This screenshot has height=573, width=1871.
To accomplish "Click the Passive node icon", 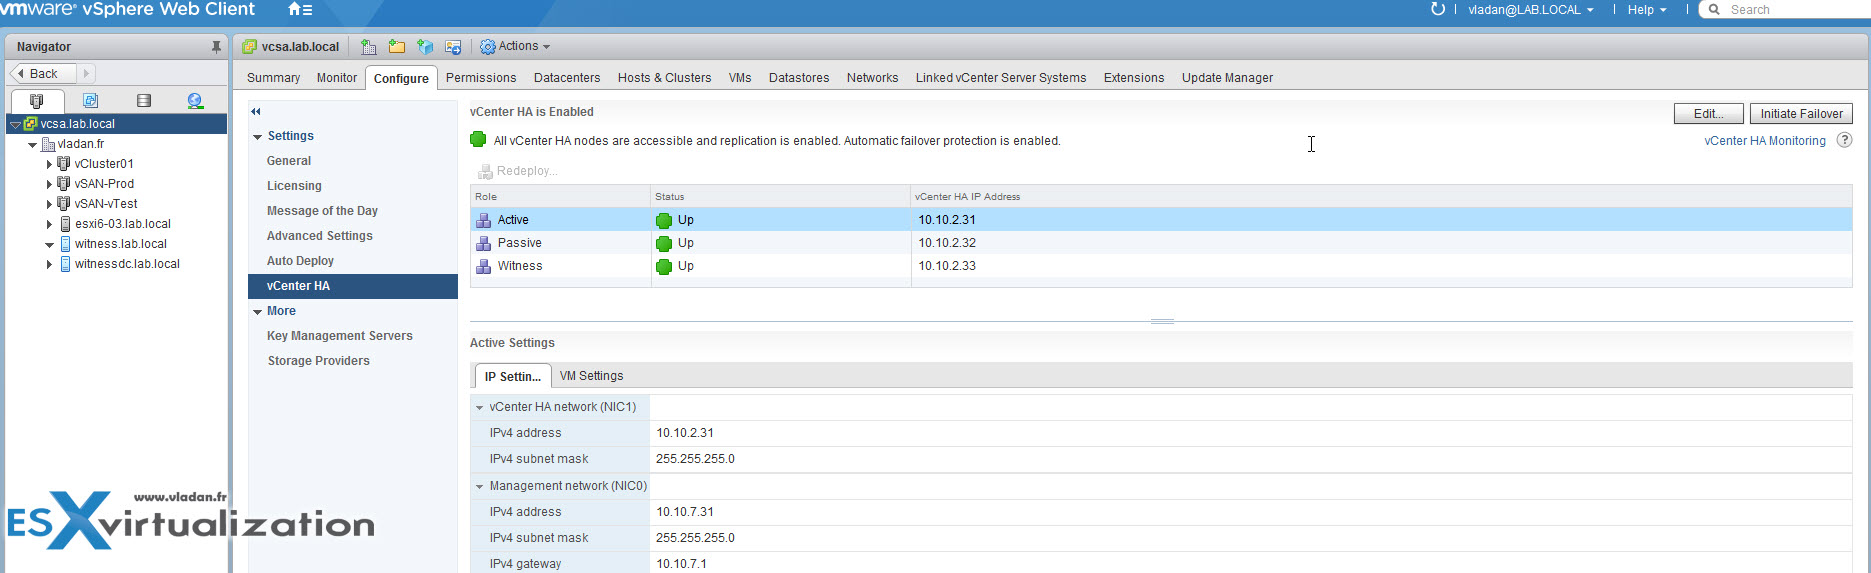I will [x=483, y=243].
